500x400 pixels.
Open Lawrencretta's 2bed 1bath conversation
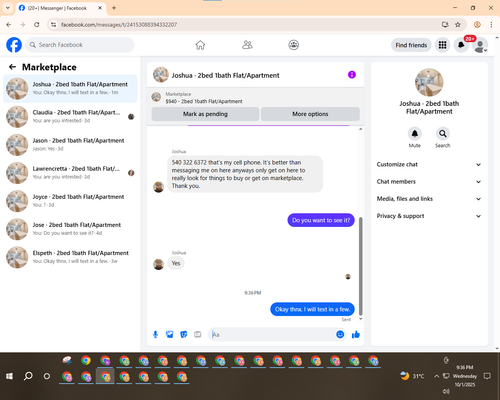70,173
